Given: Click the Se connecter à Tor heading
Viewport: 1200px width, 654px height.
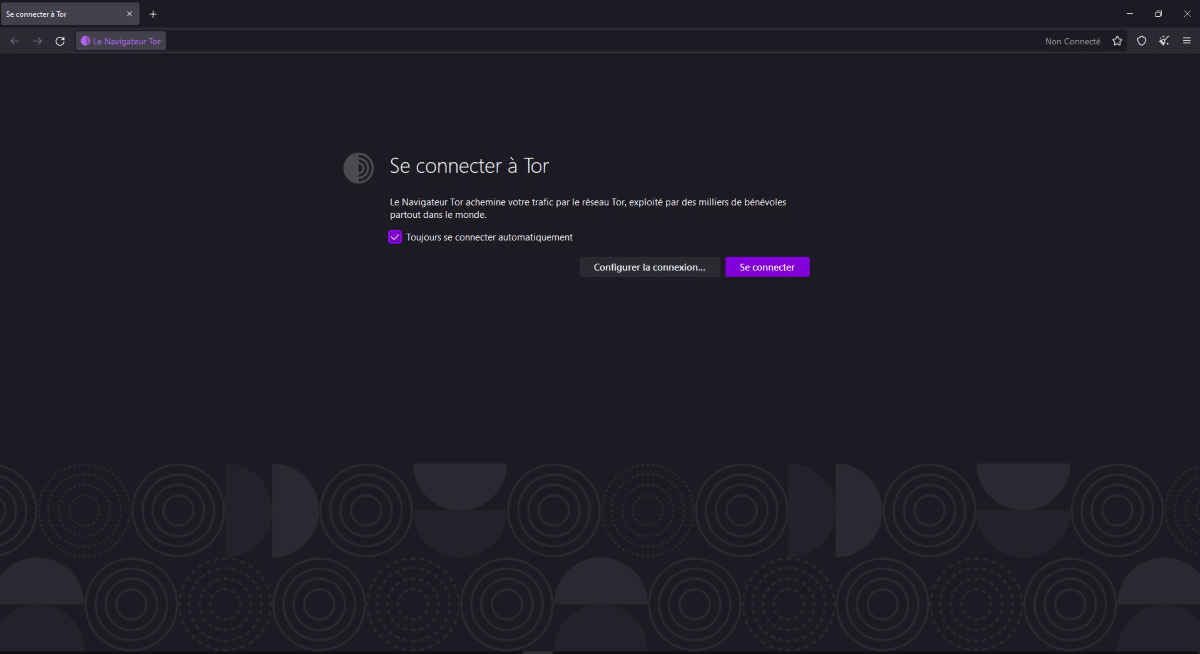Looking at the screenshot, I should [x=469, y=166].
